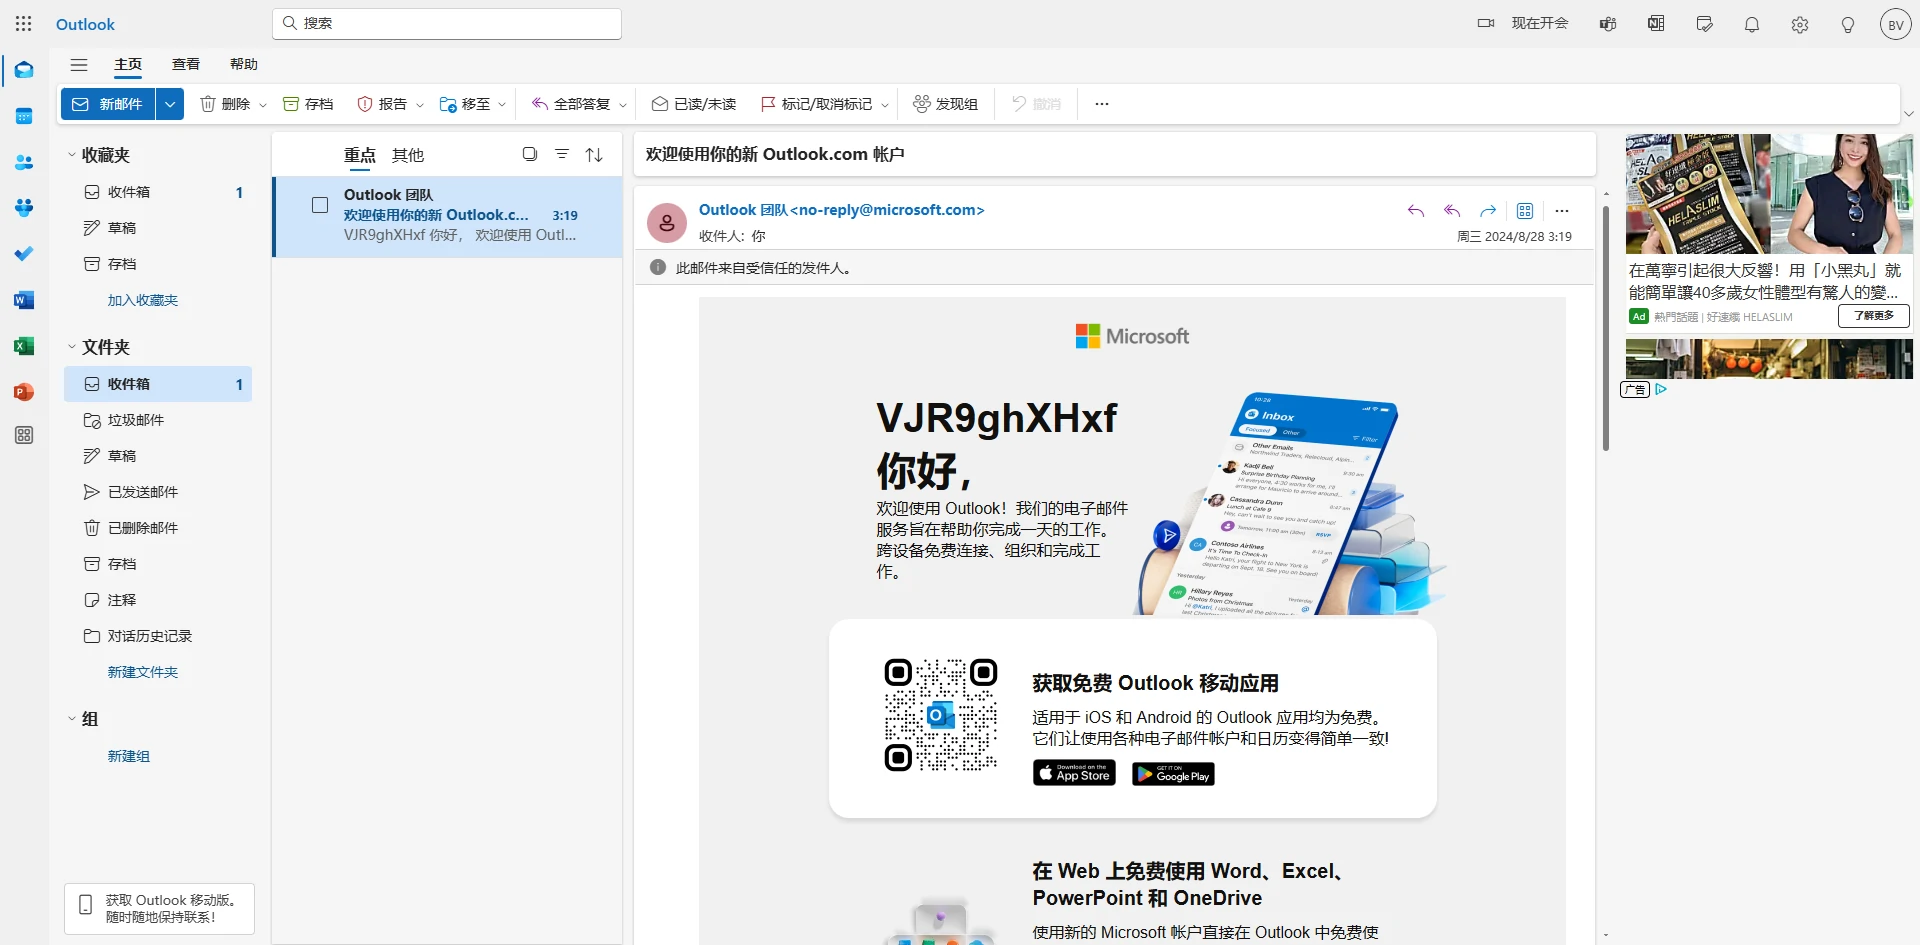Click the 搜索 search box
1920x945 pixels.
pyautogui.click(x=447, y=23)
